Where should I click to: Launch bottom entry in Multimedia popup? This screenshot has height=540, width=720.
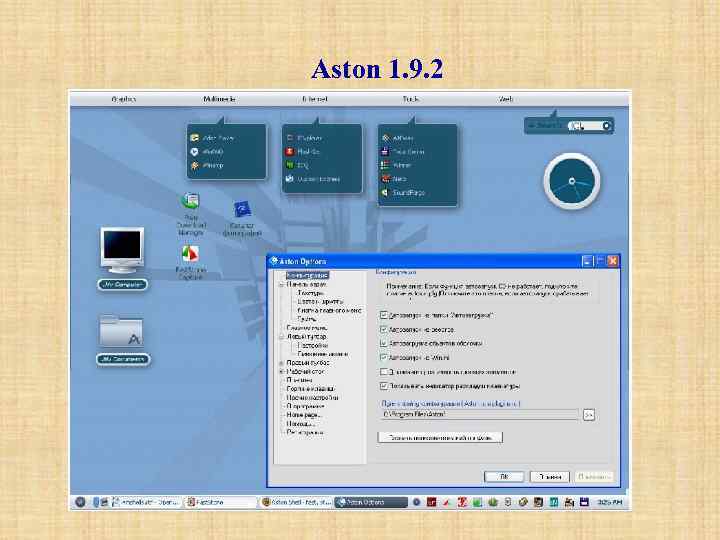click(x=207, y=165)
